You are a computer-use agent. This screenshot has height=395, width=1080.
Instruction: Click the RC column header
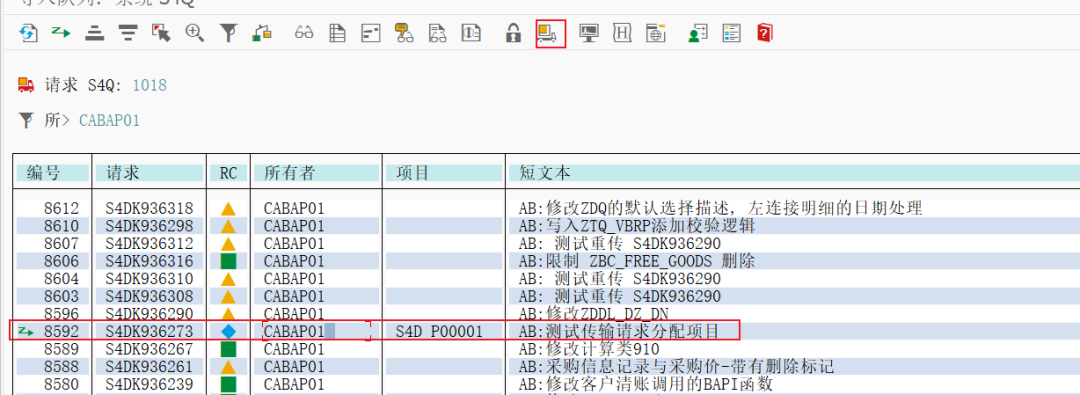point(229,172)
